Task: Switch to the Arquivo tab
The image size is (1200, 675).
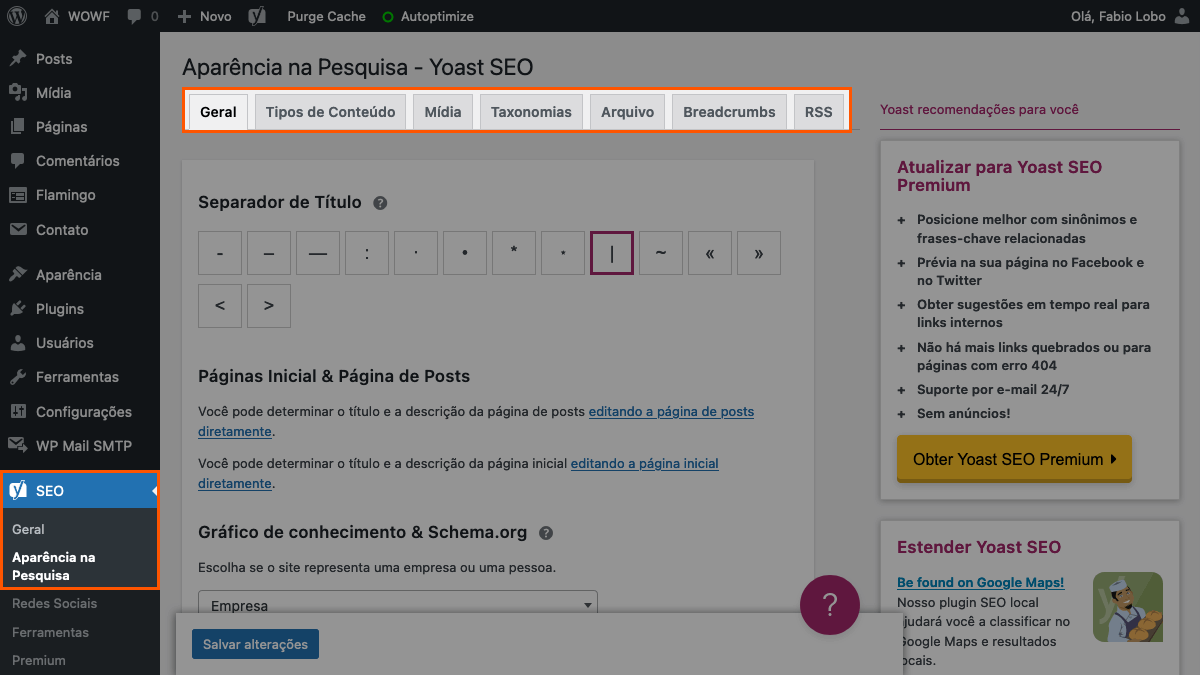Action: coord(627,112)
